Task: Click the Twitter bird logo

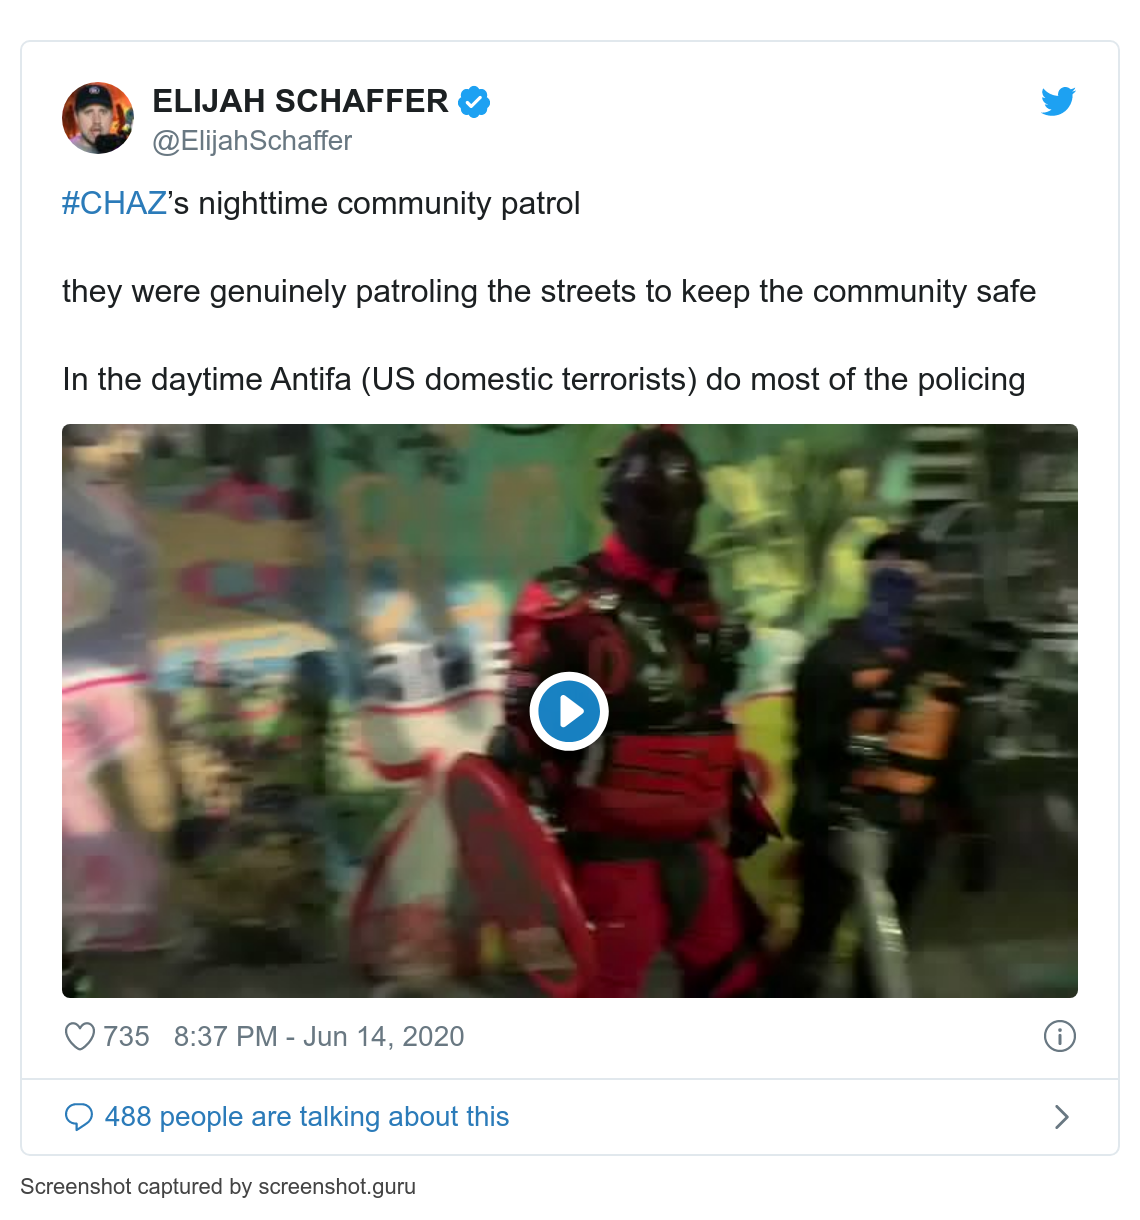Action: pos(1058,101)
